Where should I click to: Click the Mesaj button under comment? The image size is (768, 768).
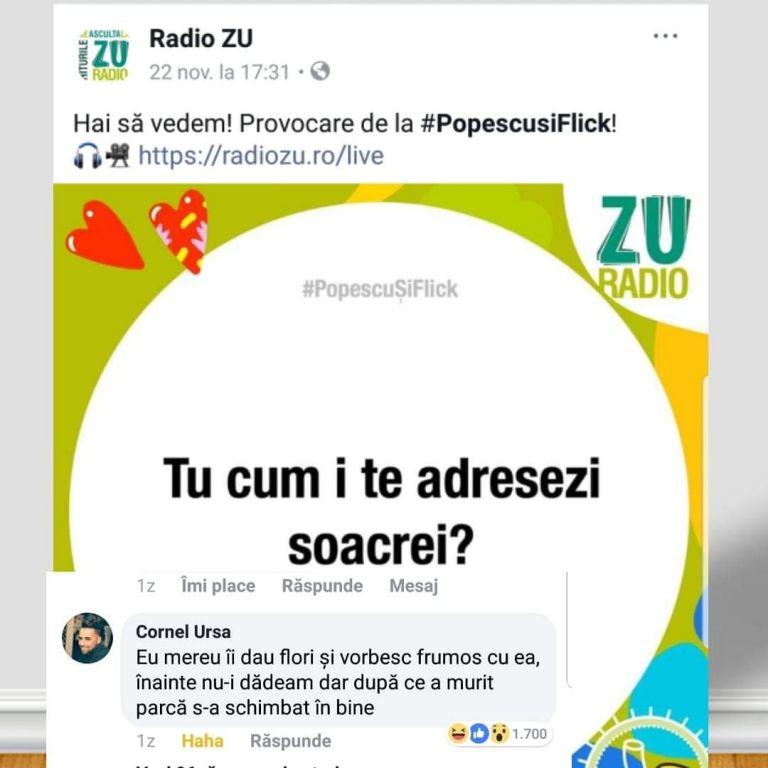tap(413, 586)
